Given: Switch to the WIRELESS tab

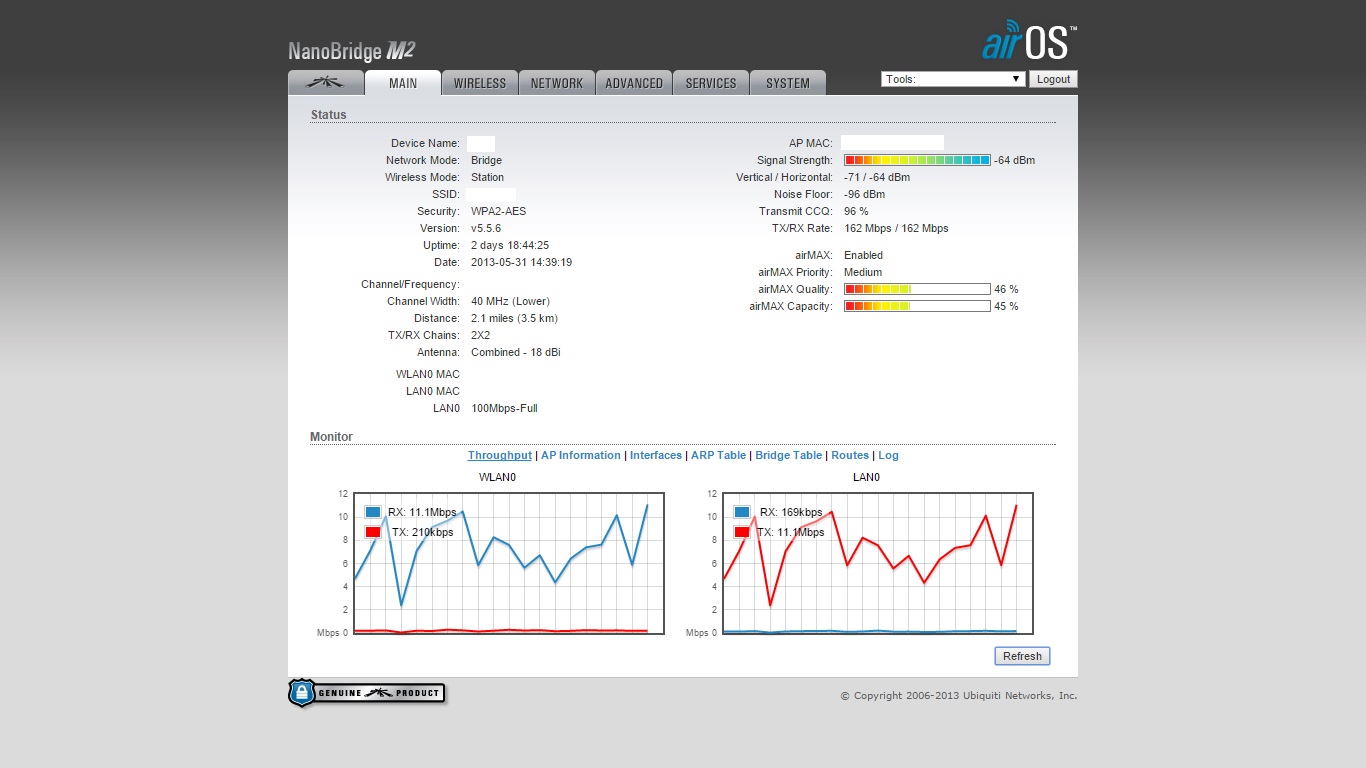Looking at the screenshot, I should (x=480, y=83).
